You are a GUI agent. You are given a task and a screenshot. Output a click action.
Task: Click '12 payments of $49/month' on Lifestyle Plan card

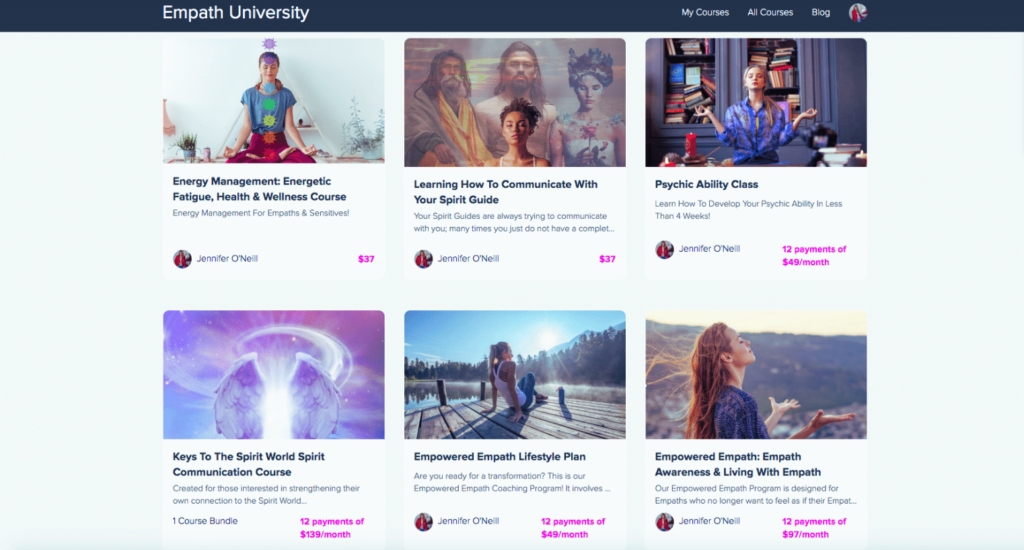(x=573, y=528)
